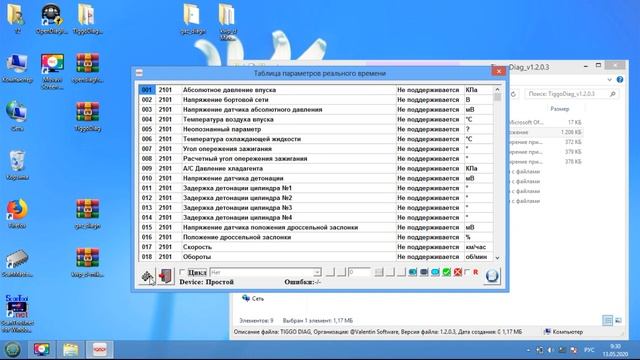Click the round blue button in the parameter toolbar
This screenshot has width=640, height=360.
[492, 276]
